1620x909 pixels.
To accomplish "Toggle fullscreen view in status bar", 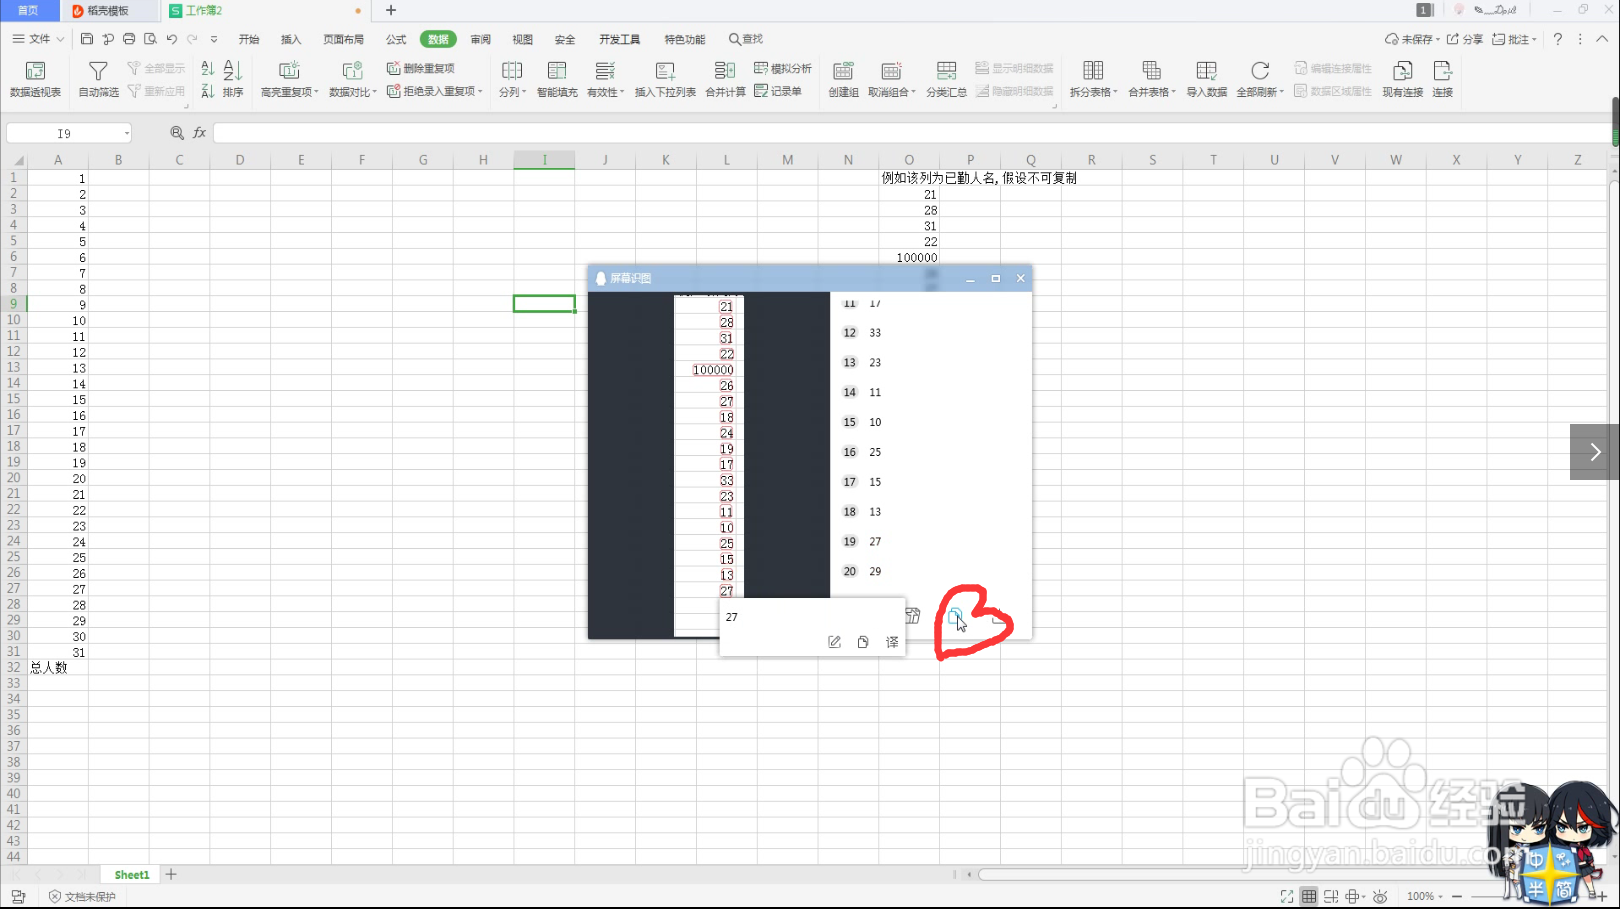I will click(1287, 896).
